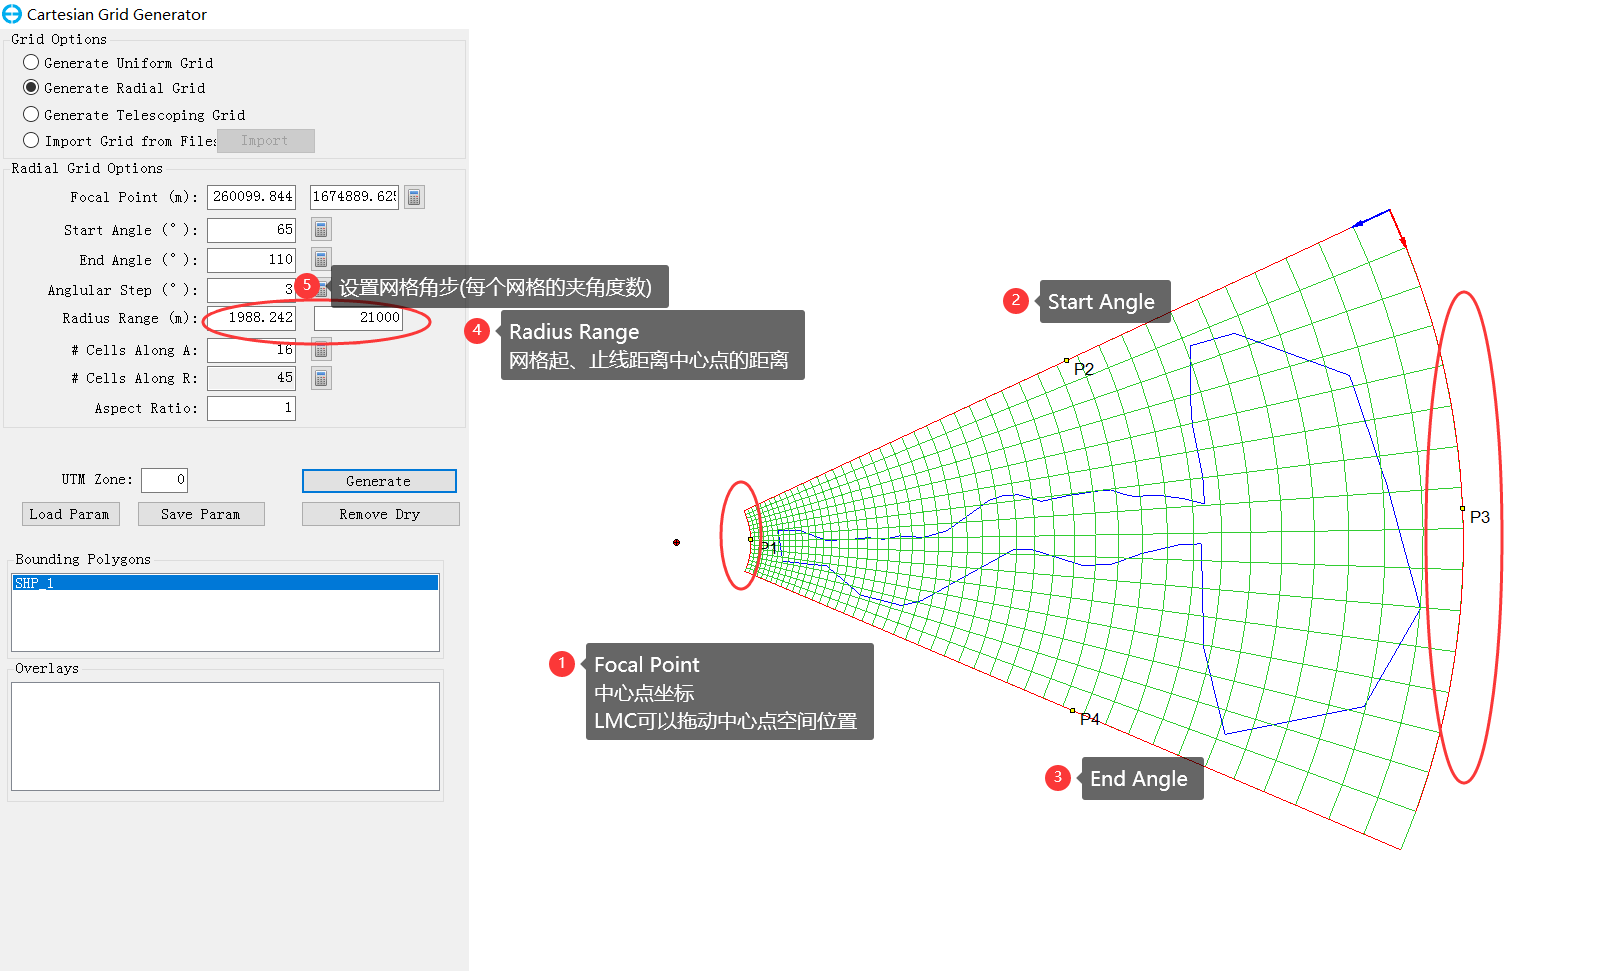
Task: Choose Import Grid from File option
Action: coord(31,140)
